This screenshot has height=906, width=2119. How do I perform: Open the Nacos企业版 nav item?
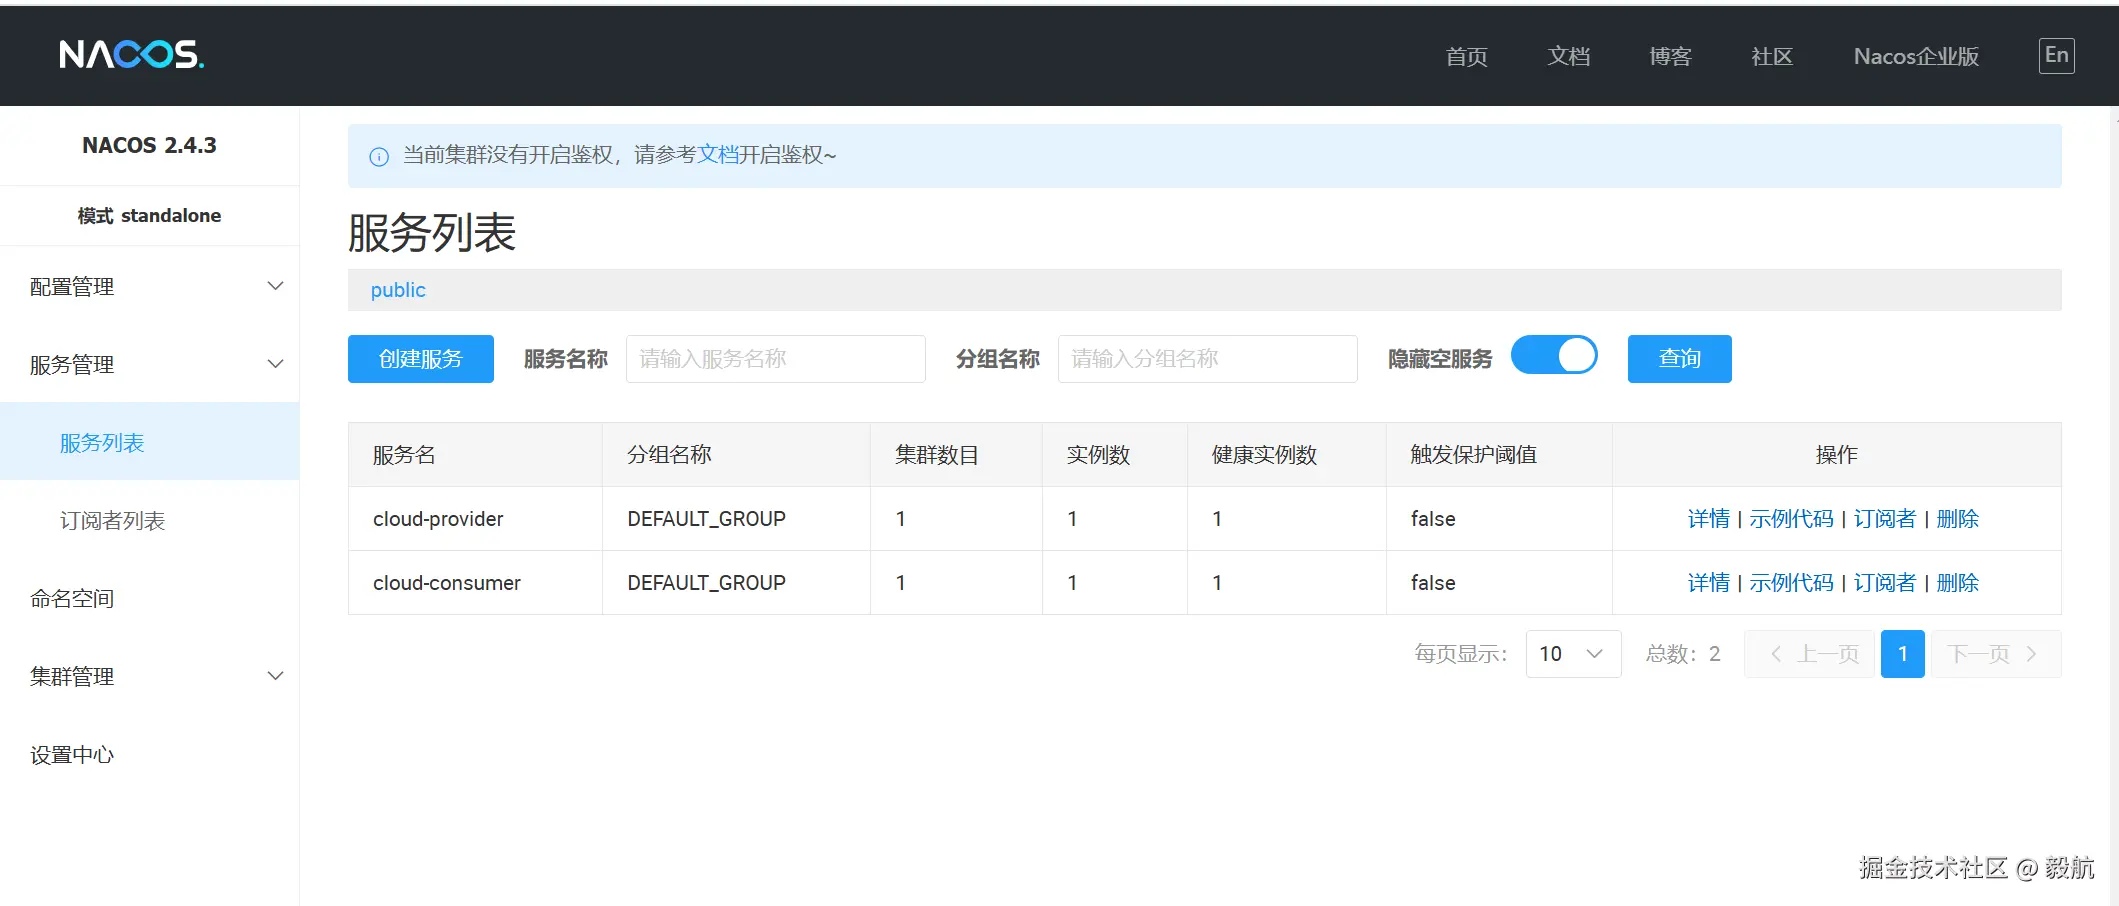click(1916, 56)
